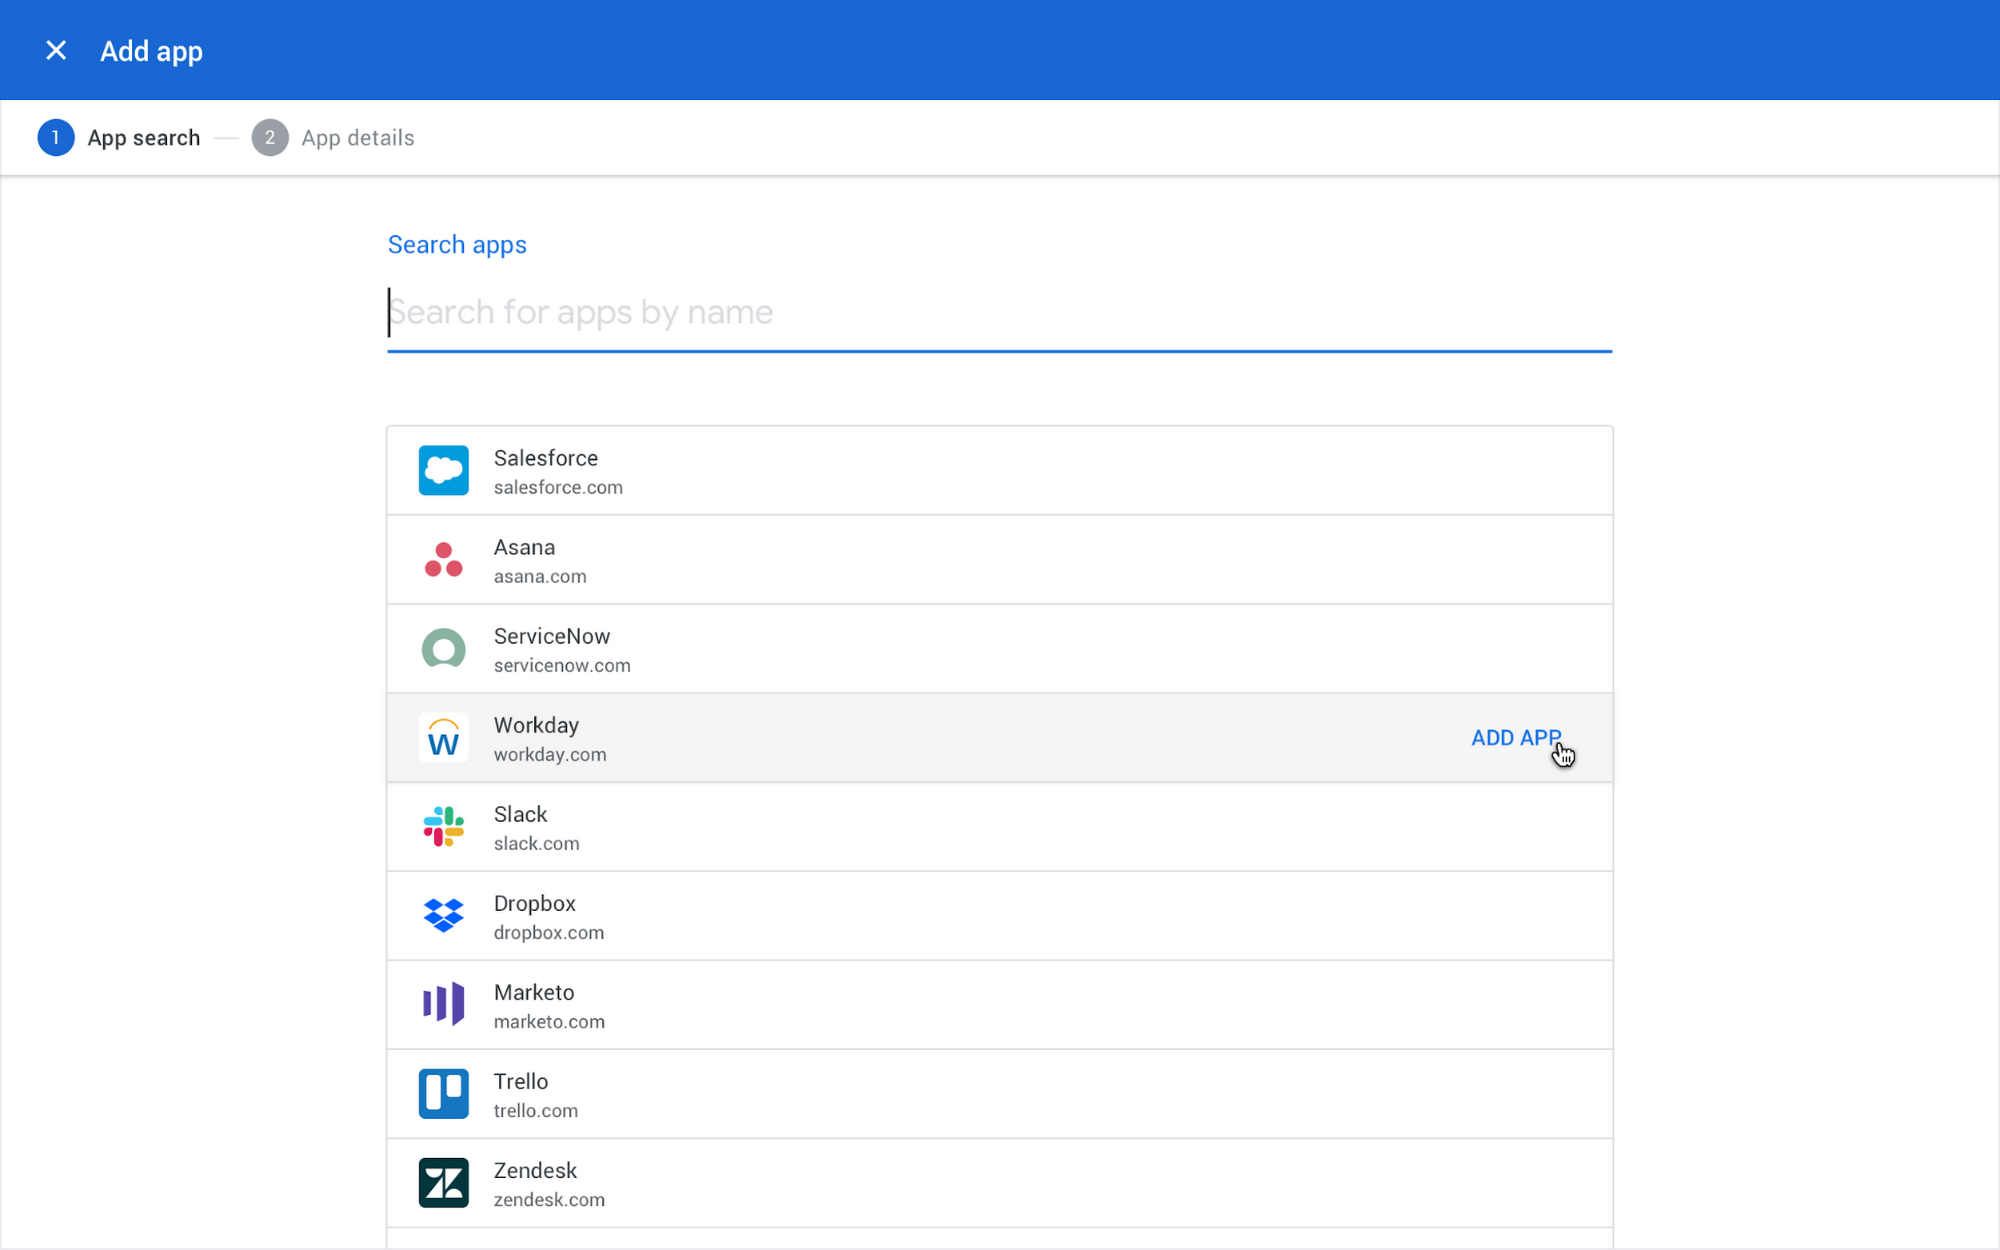Image resolution: width=2000 pixels, height=1250 pixels.
Task: Click the step 2 numbered circle
Action: pyautogui.click(x=269, y=137)
